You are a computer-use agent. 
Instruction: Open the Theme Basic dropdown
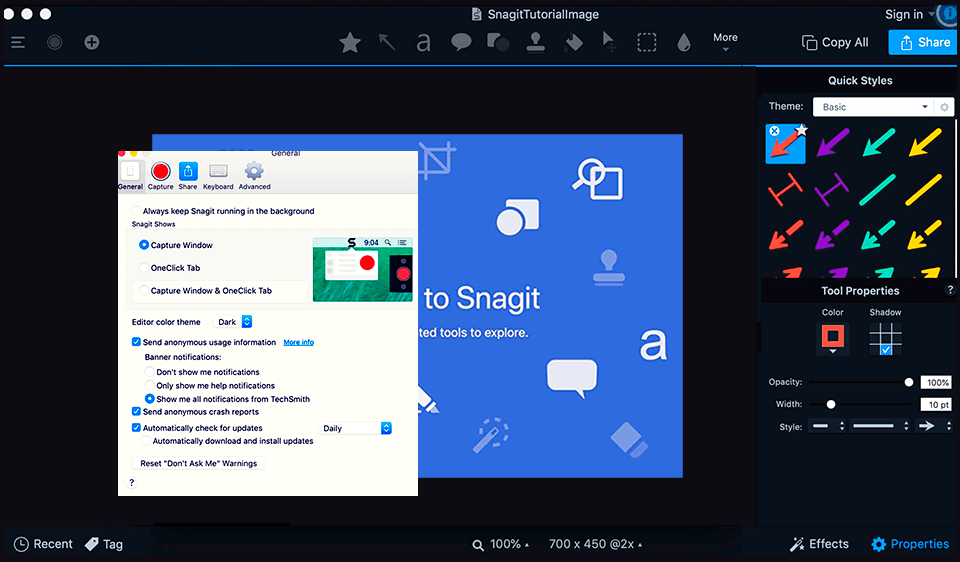click(873, 107)
